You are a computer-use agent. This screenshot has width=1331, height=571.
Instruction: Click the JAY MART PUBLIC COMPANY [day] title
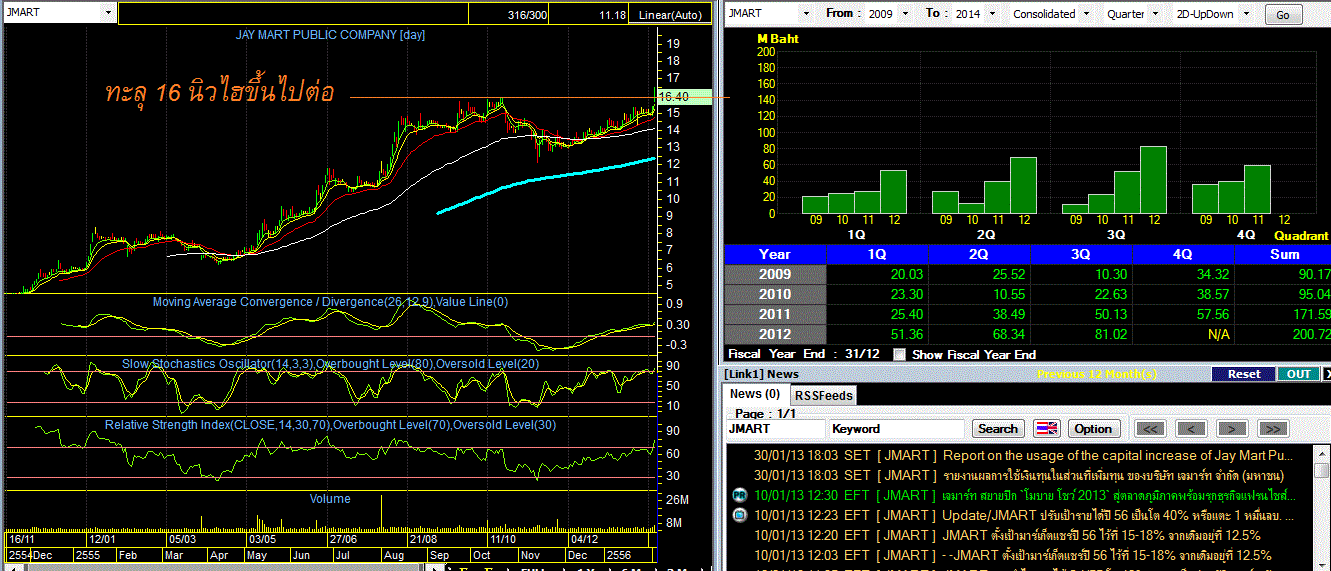coord(330,35)
